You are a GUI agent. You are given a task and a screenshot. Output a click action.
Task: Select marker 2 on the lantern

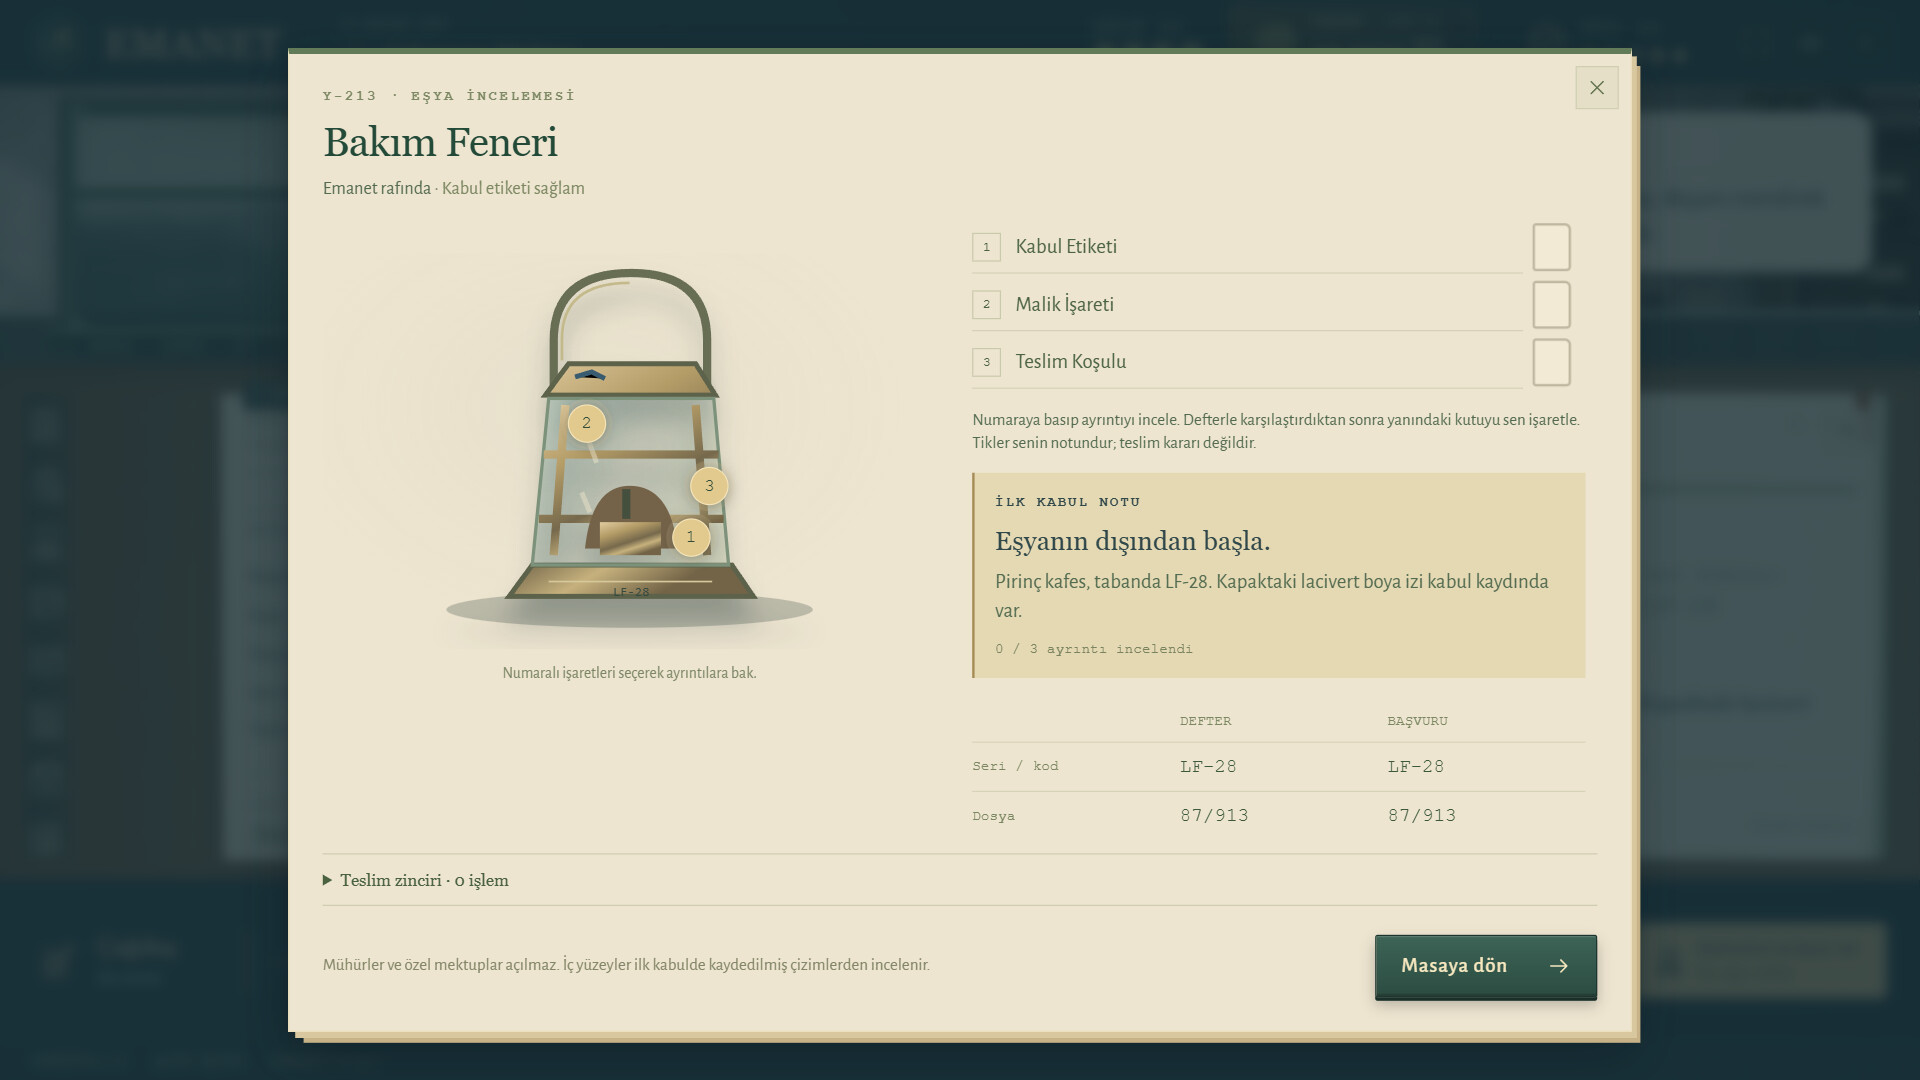587,423
